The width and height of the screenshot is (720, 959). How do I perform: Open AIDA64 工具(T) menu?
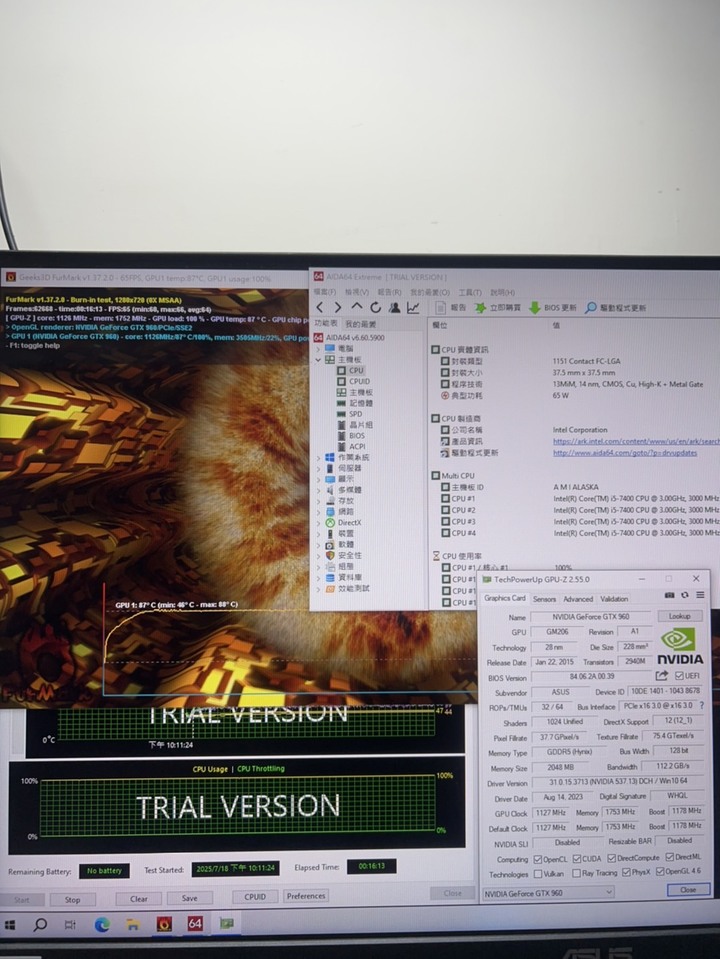pos(470,292)
